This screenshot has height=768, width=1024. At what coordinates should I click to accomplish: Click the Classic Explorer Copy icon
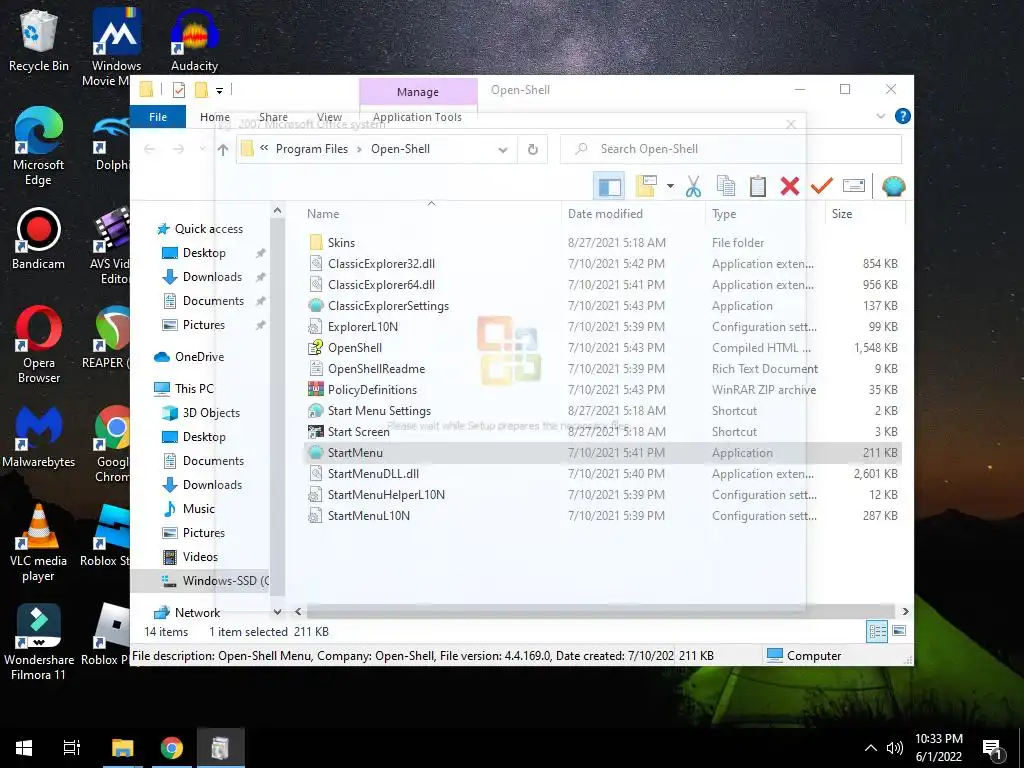coord(726,186)
